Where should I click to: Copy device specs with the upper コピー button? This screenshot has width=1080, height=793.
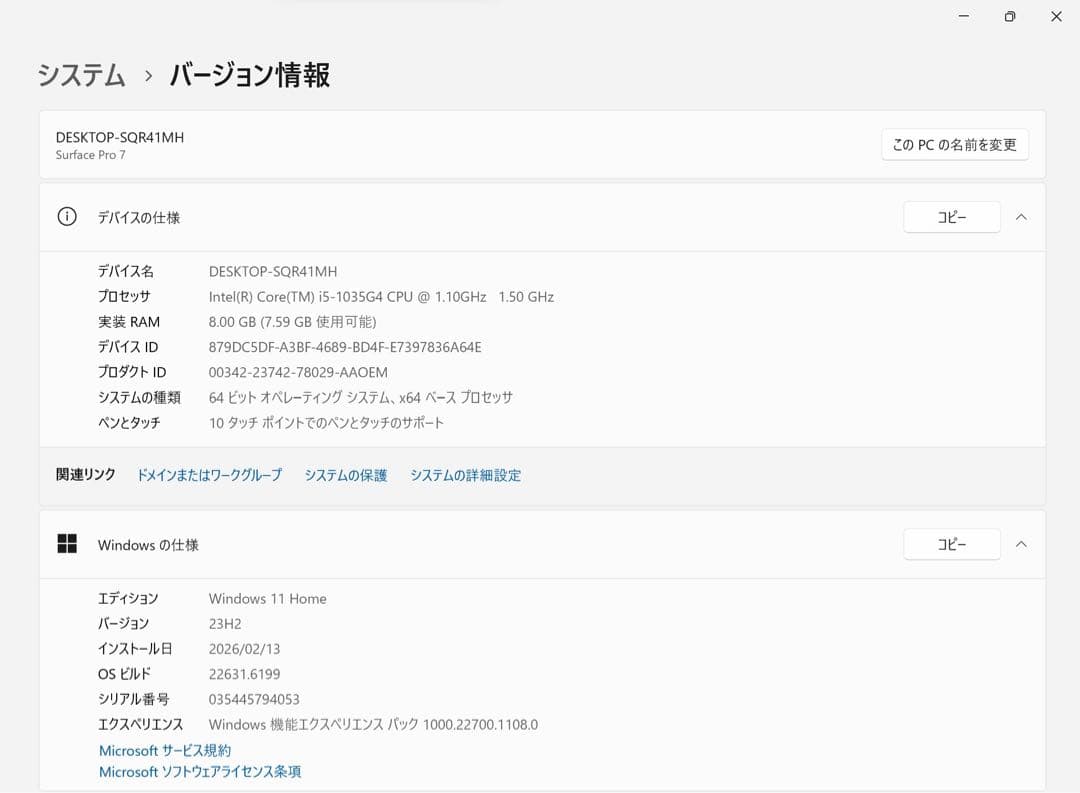[x=951, y=216]
